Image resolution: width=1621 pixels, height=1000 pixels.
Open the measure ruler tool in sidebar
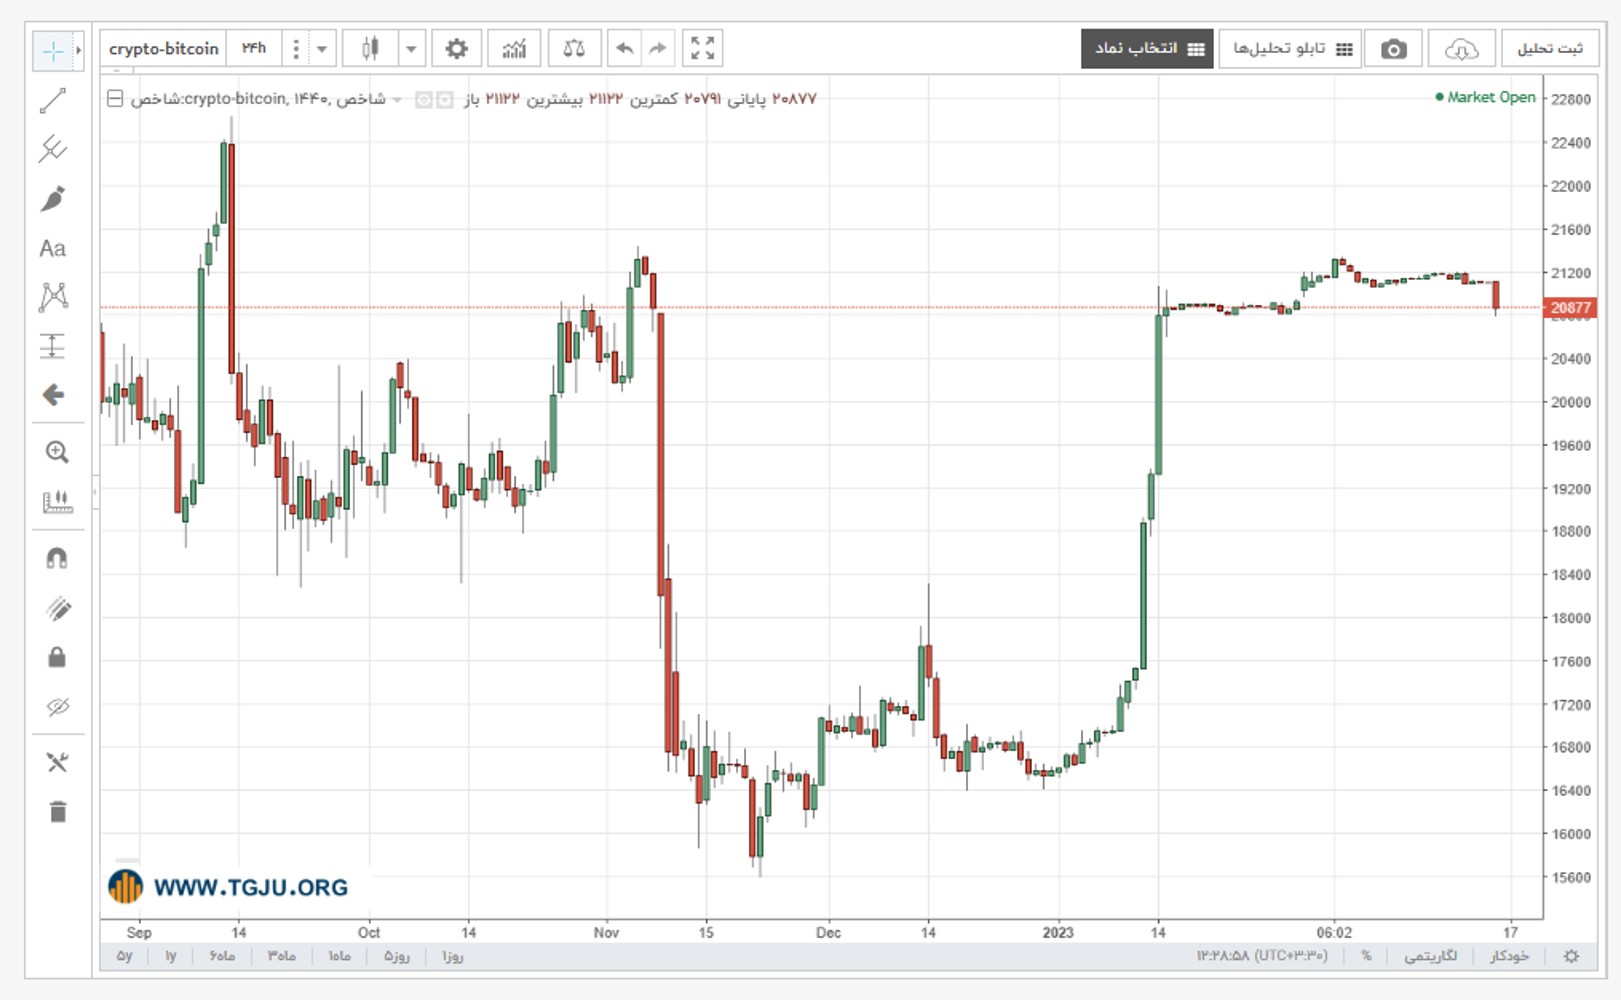pyautogui.click(x=57, y=501)
